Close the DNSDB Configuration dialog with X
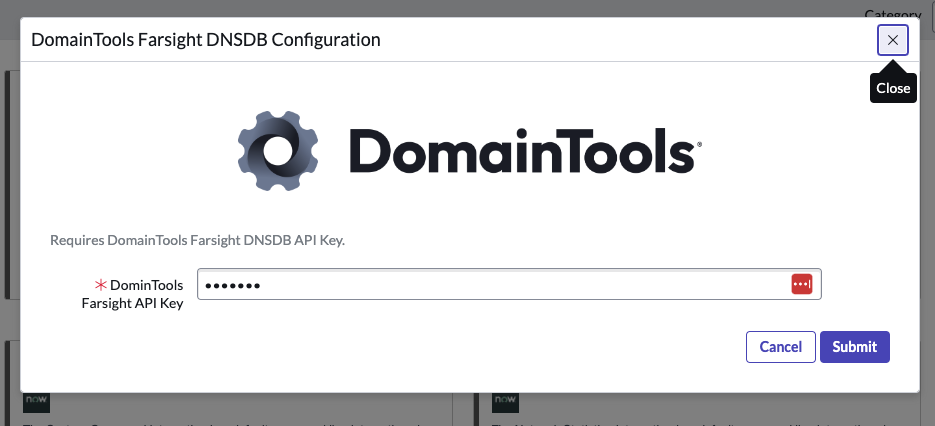This screenshot has width=935, height=426. coord(892,40)
